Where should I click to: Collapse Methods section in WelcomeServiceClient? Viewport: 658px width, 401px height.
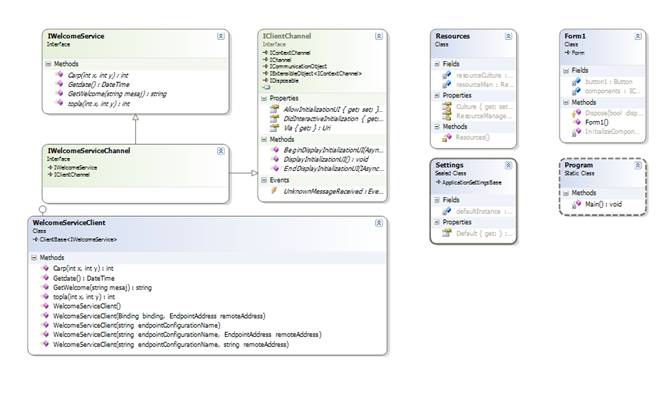pos(36,257)
